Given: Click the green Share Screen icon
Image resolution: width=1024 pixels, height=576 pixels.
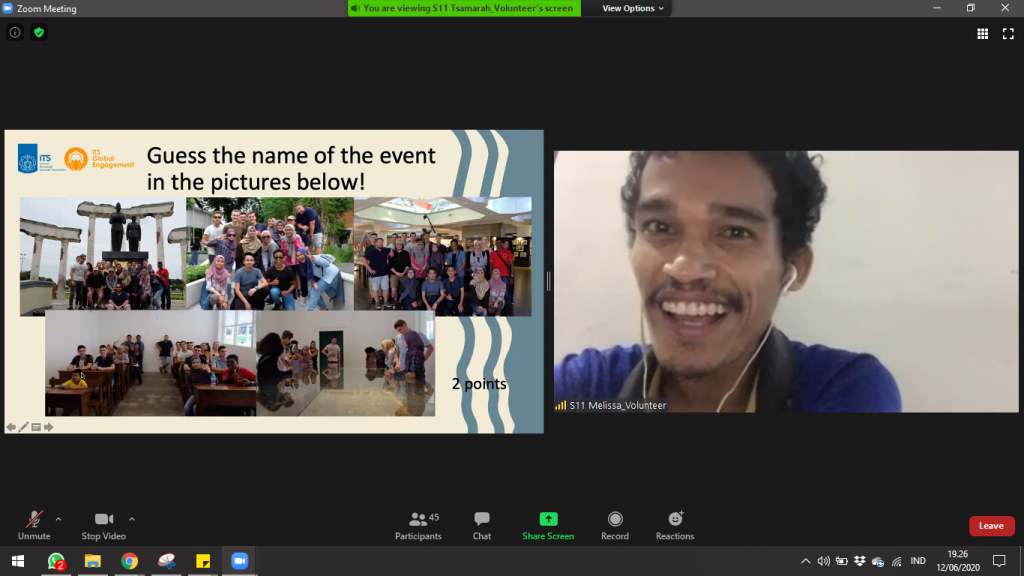Looking at the screenshot, I should click(x=548, y=519).
